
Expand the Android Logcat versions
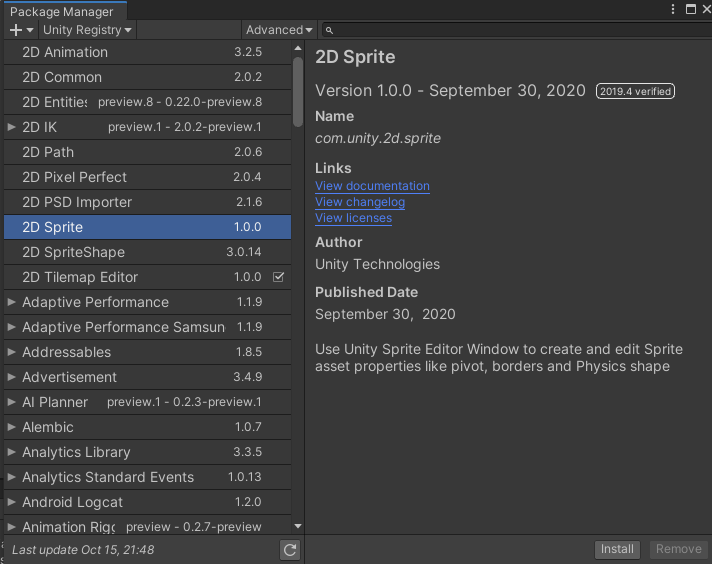[x=12, y=502]
